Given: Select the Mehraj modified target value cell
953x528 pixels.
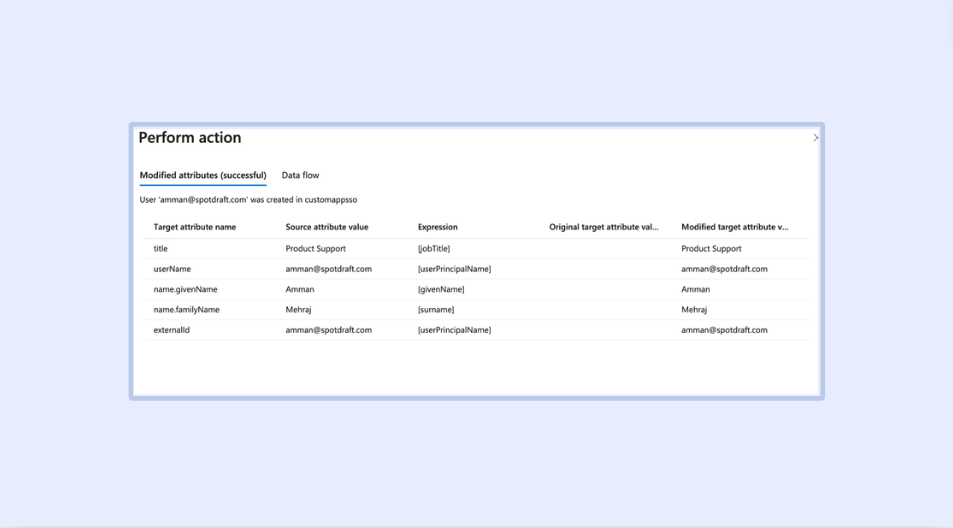Looking at the screenshot, I should tap(694, 310).
